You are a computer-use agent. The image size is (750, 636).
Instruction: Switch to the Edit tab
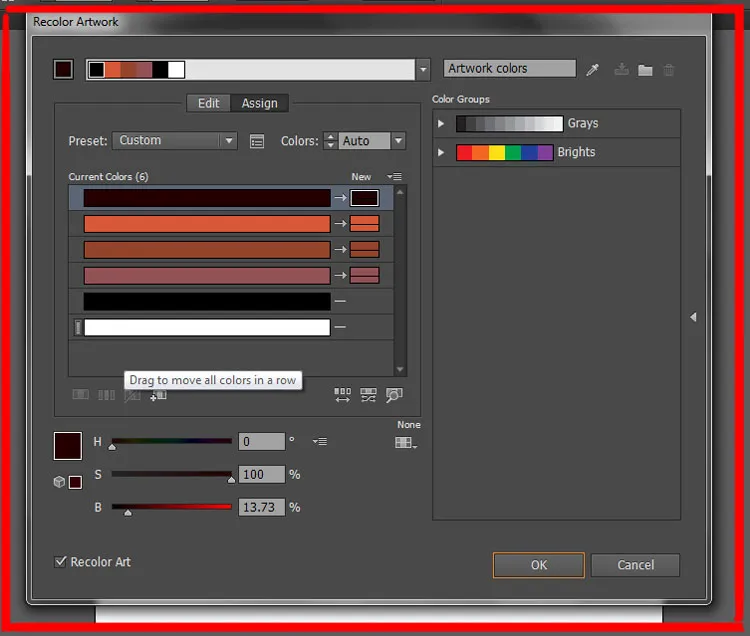(x=208, y=103)
